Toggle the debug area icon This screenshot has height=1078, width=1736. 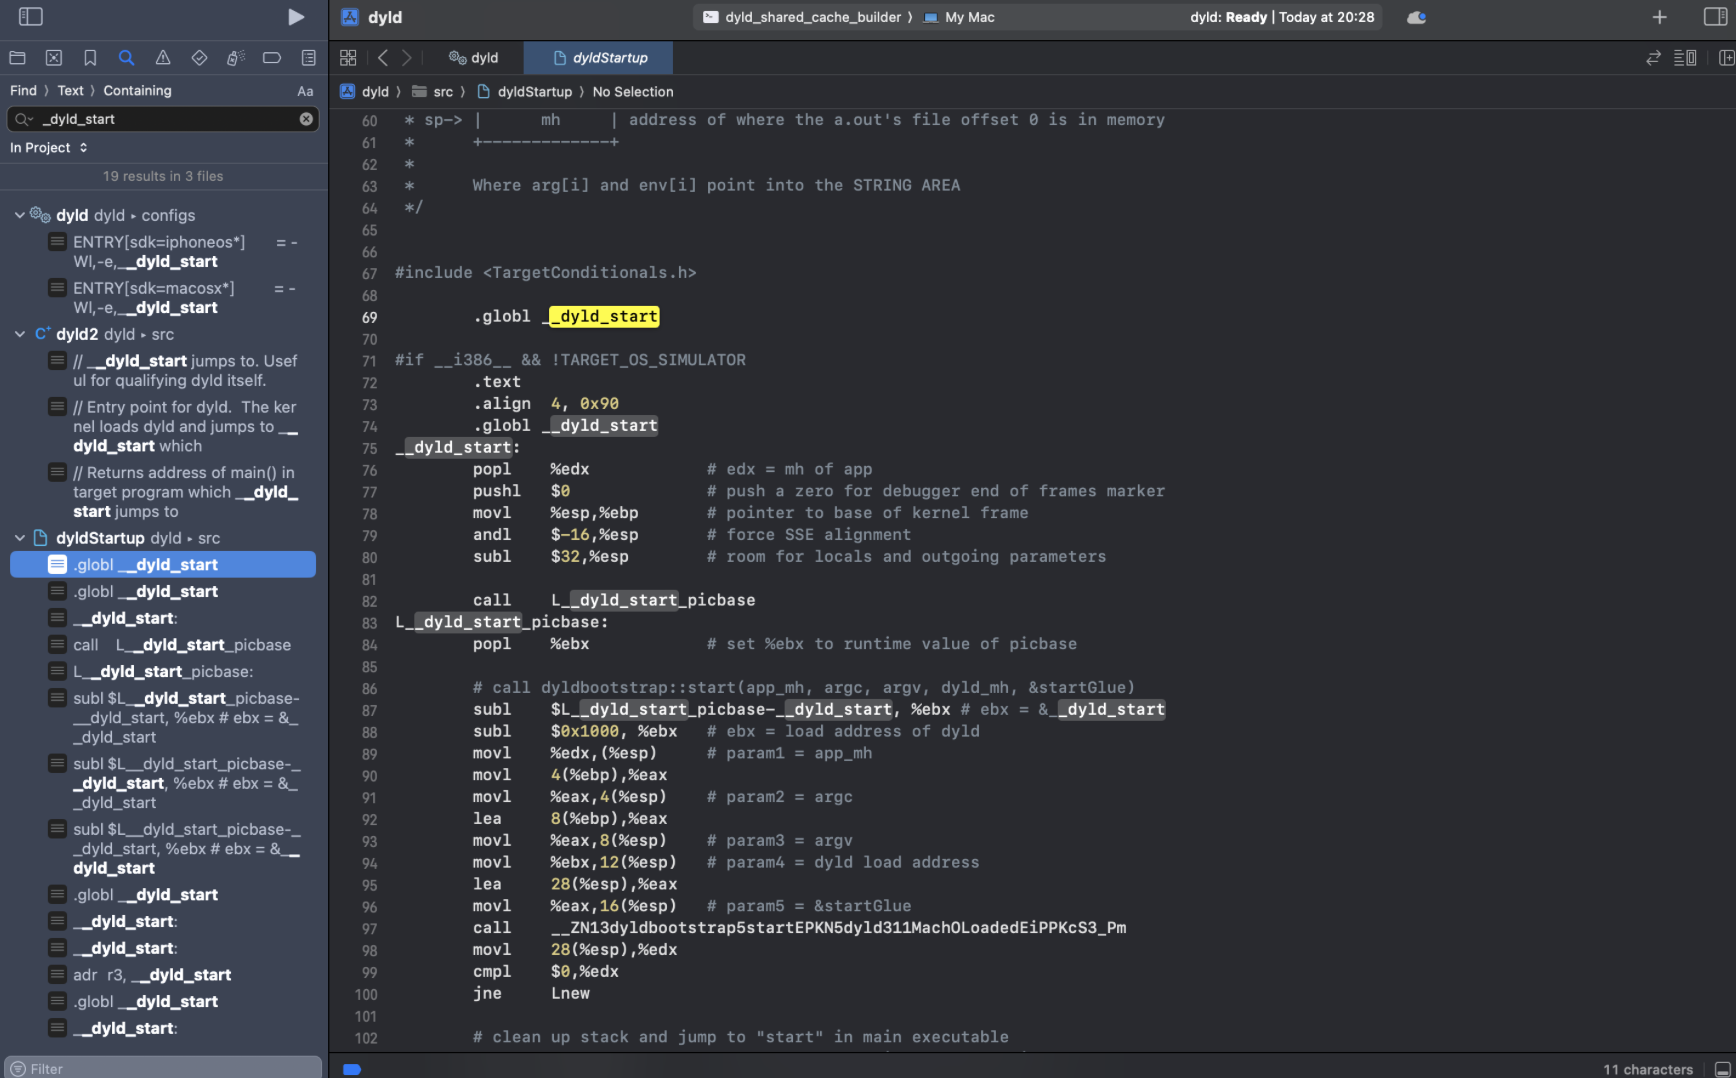(x=1722, y=1069)
